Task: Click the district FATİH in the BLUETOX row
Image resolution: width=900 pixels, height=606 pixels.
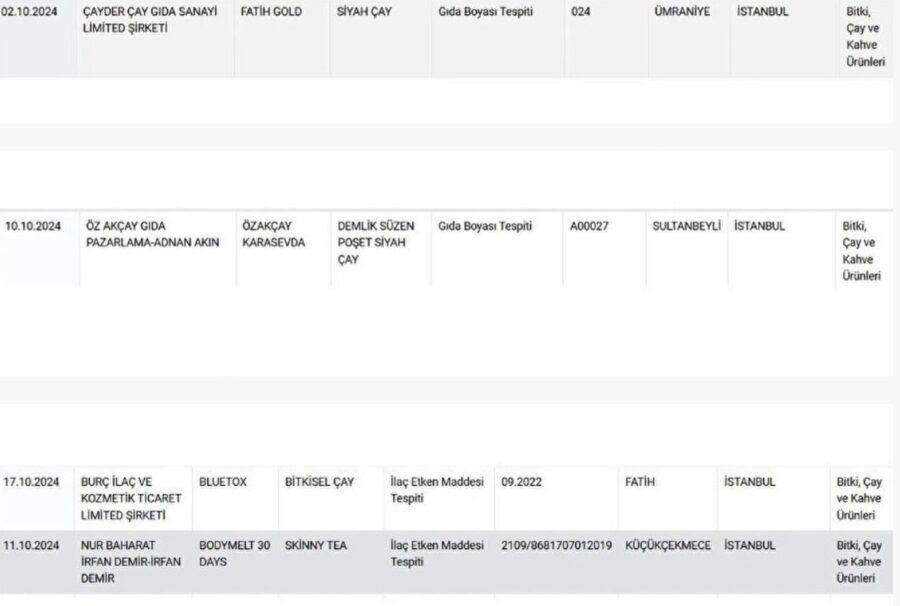Action: (x=639, y=482)
